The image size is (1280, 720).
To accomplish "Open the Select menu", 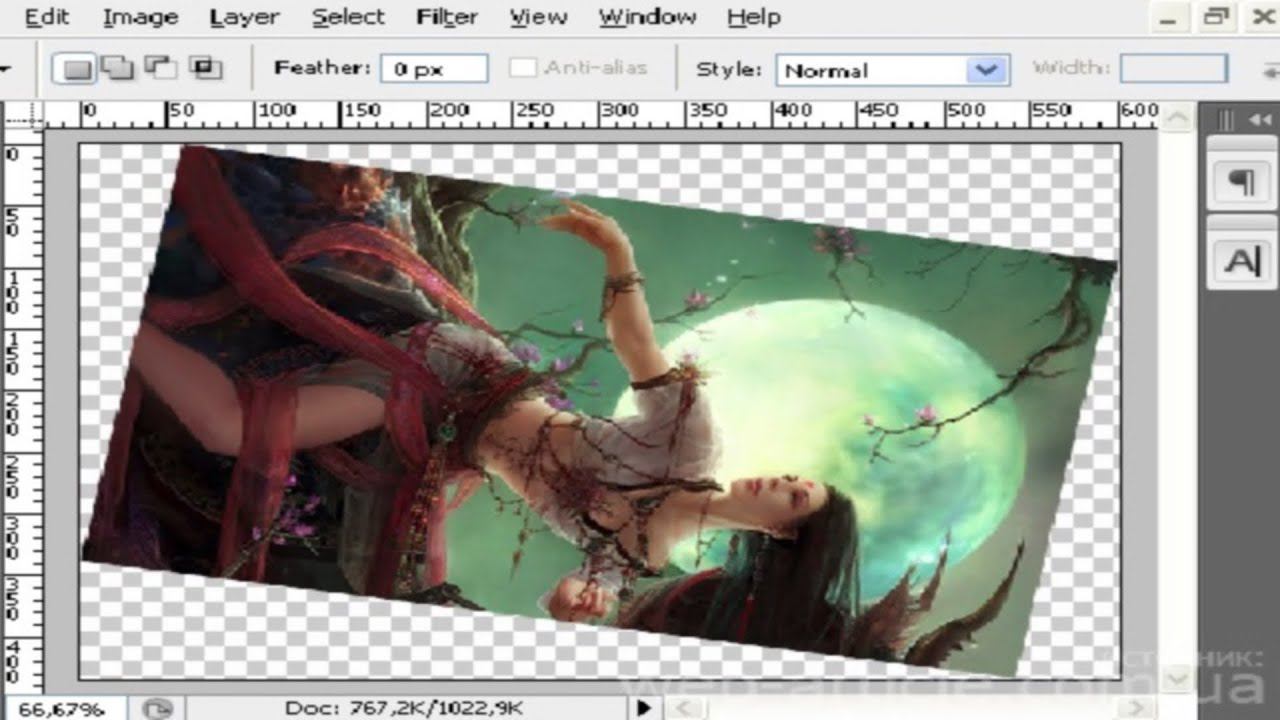I will [x=348, y=17].
